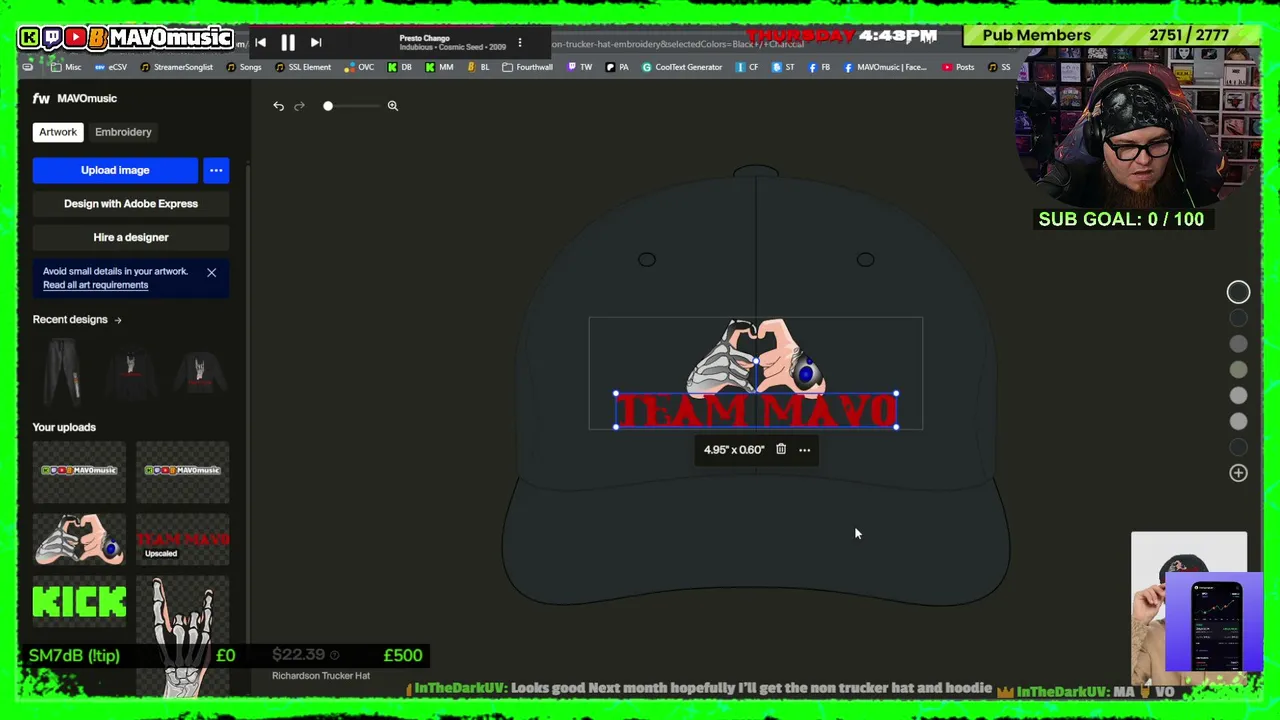Open the BL bookmark
1280x720 pixels.
pos(478,67)
